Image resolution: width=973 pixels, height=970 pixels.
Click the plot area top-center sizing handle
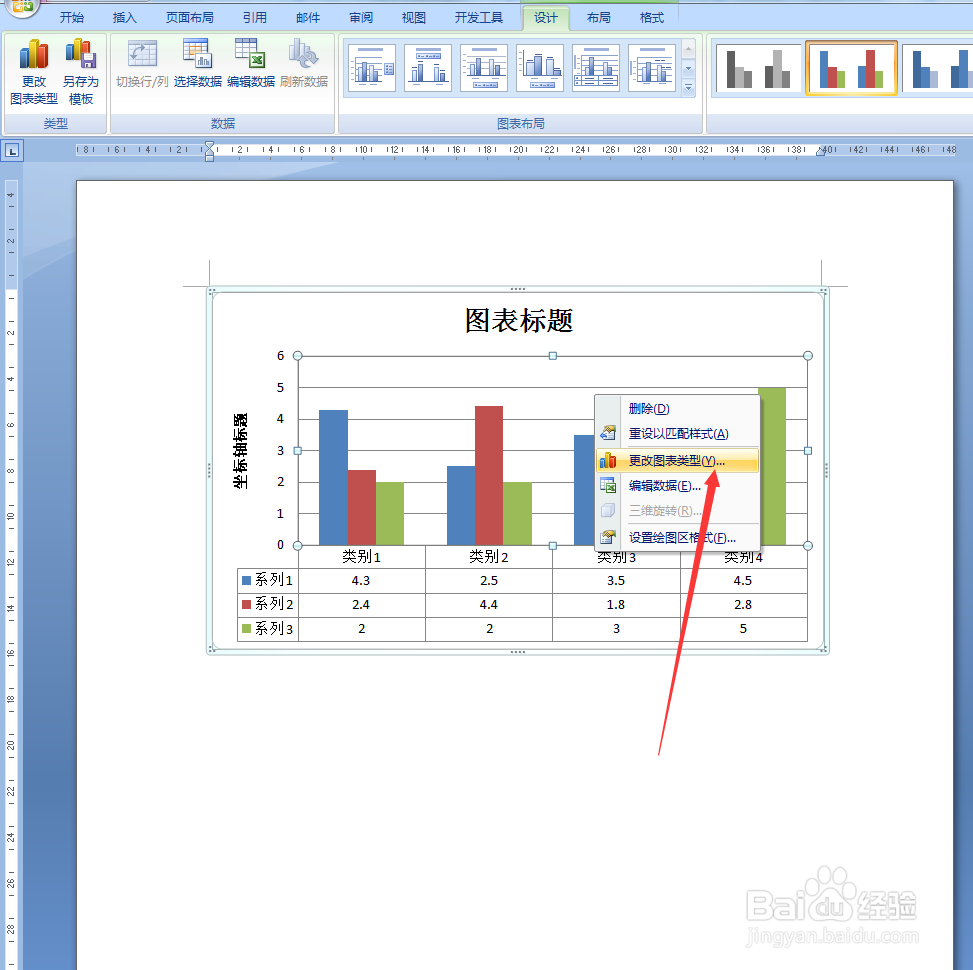[x=552, y=356]
